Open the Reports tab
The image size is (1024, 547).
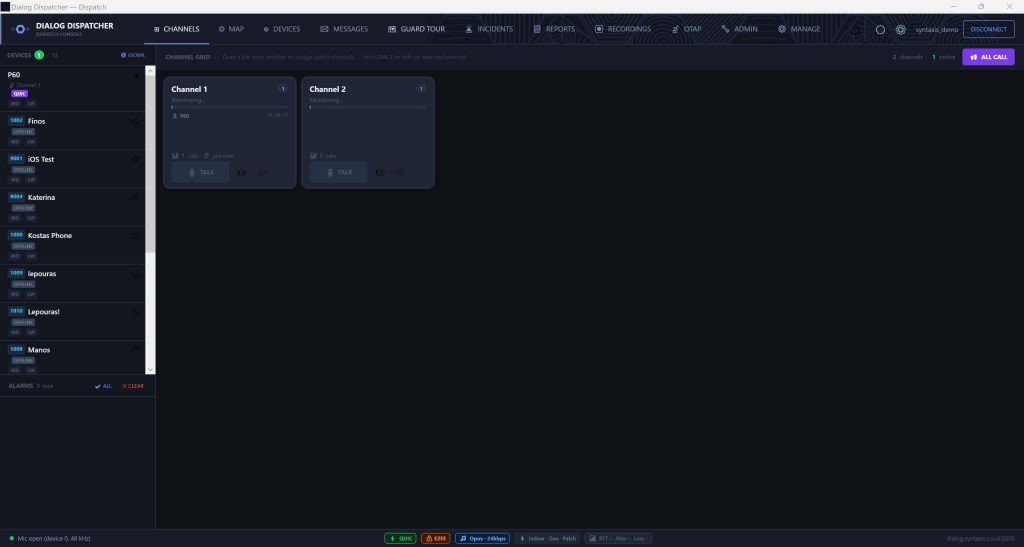pos(554,29)
